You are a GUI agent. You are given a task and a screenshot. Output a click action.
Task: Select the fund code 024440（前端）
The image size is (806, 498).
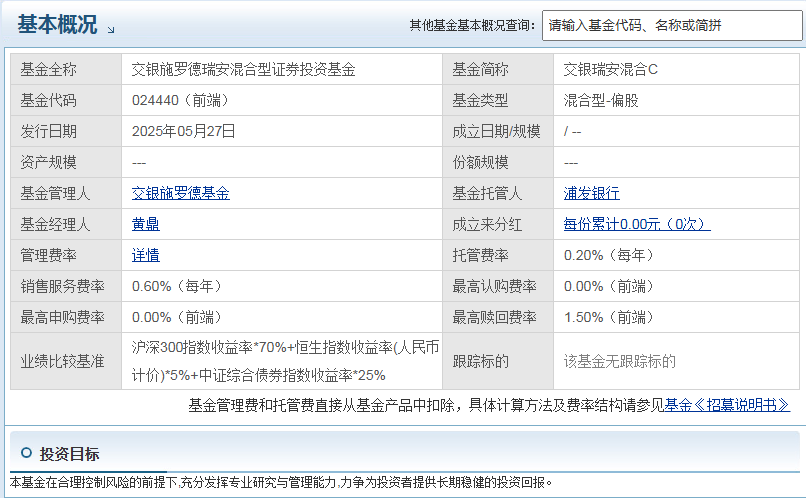click(x=180, y=100)
